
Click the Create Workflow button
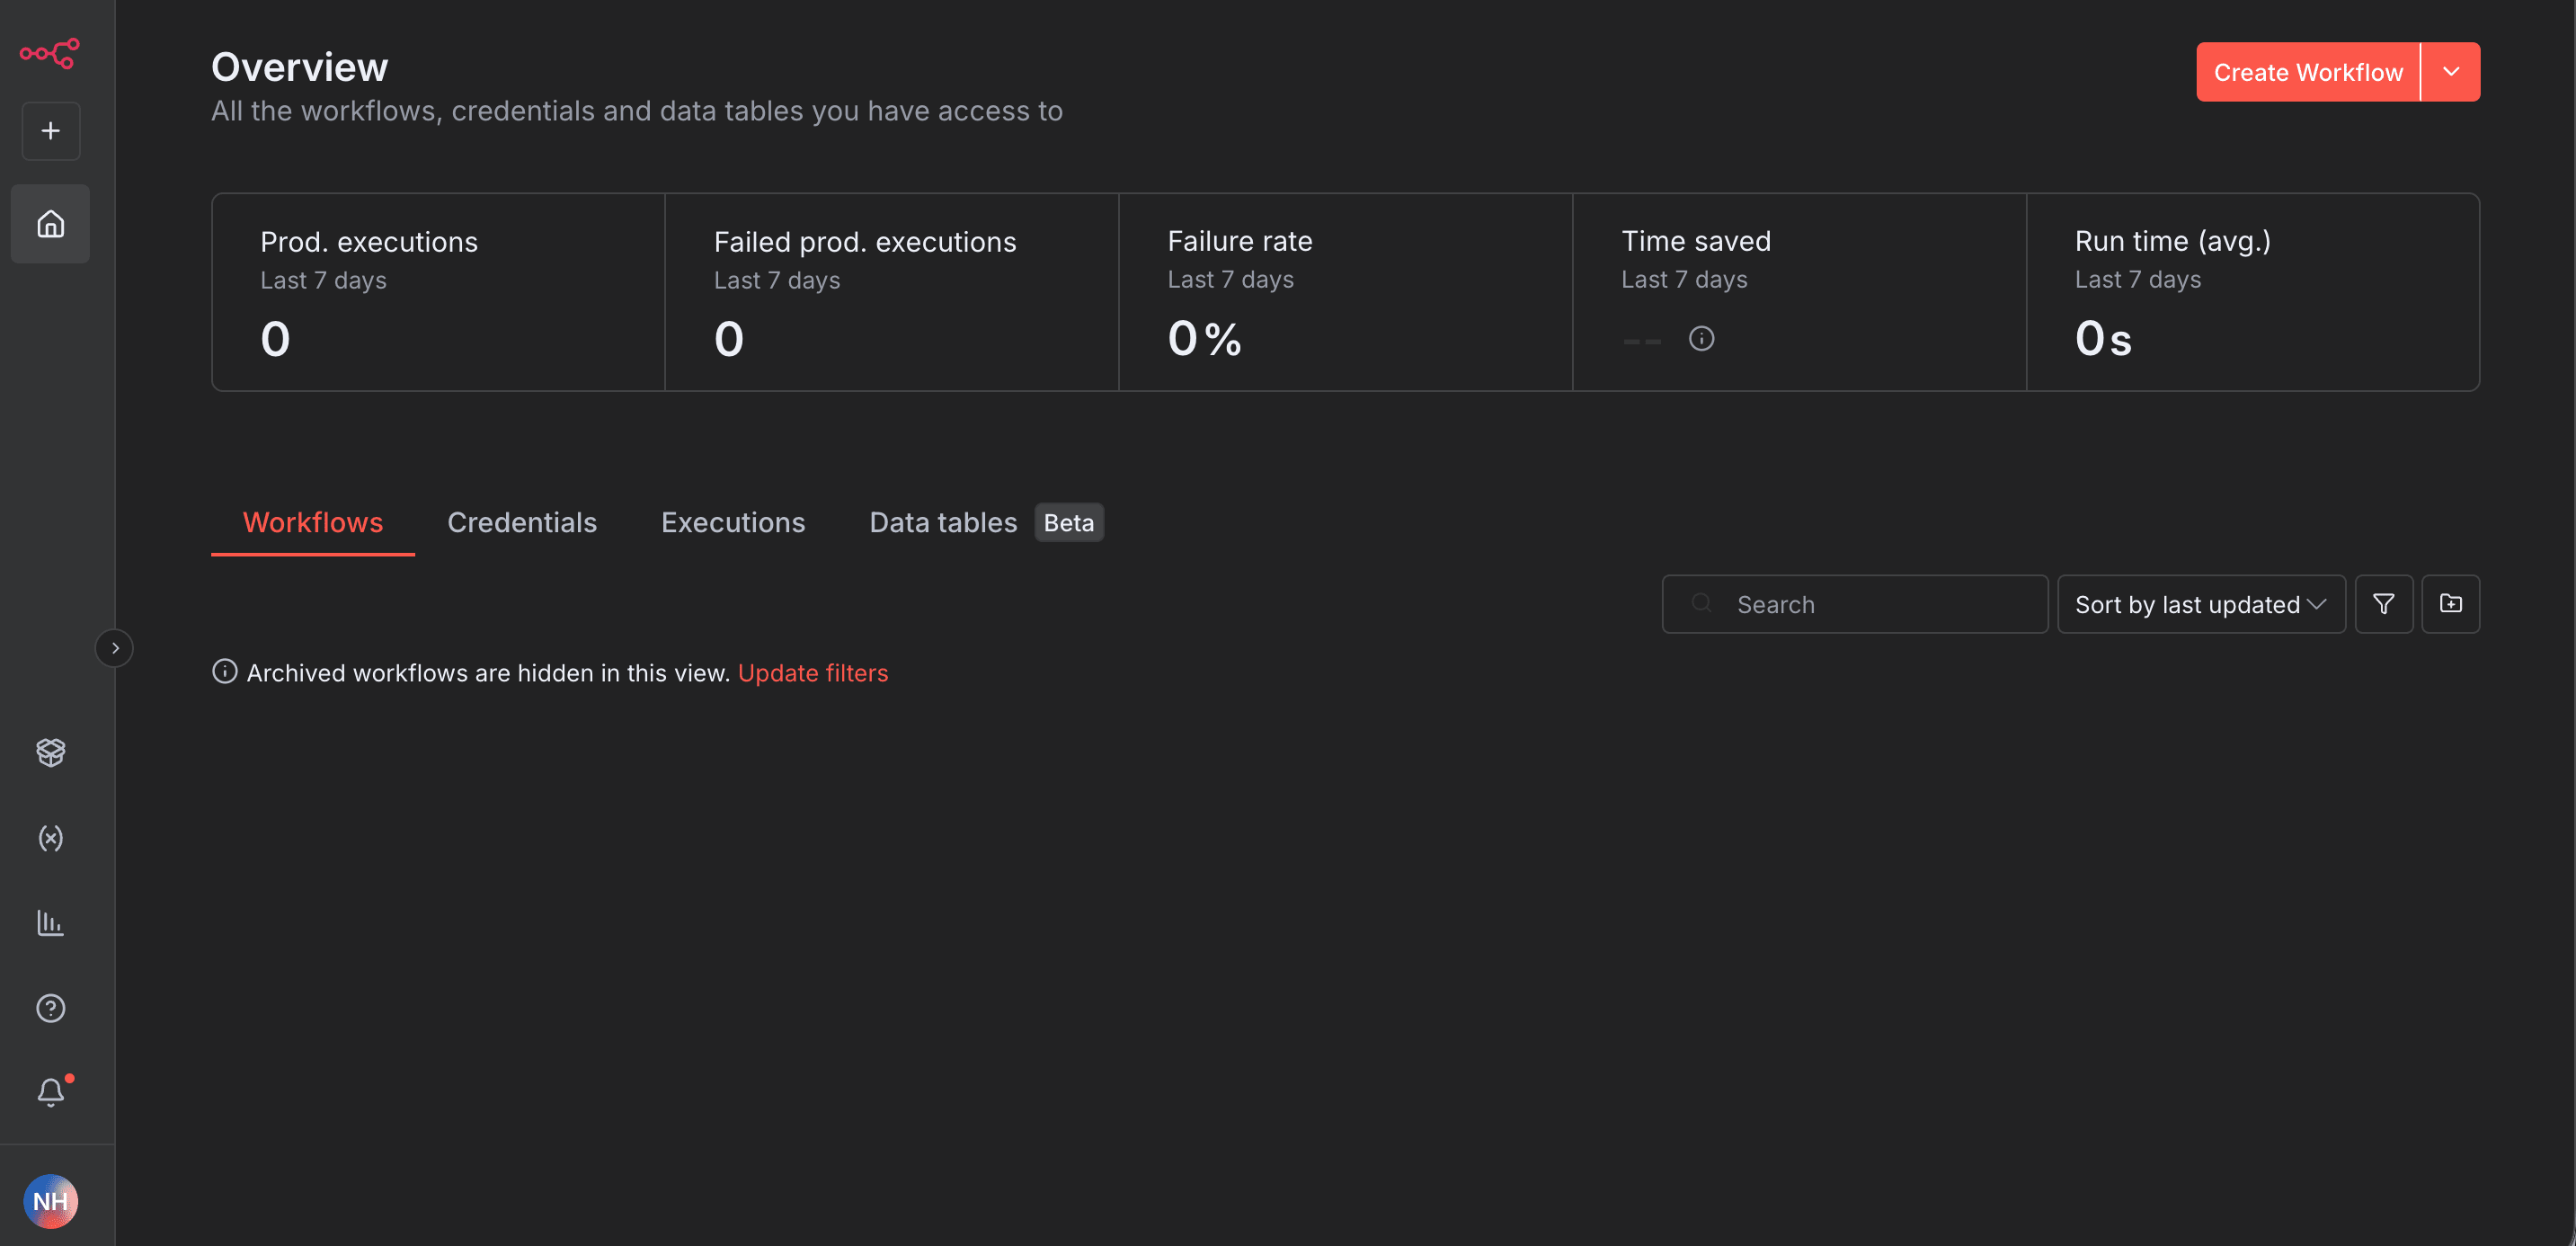pyautogui.click(x=2307, y=72)
